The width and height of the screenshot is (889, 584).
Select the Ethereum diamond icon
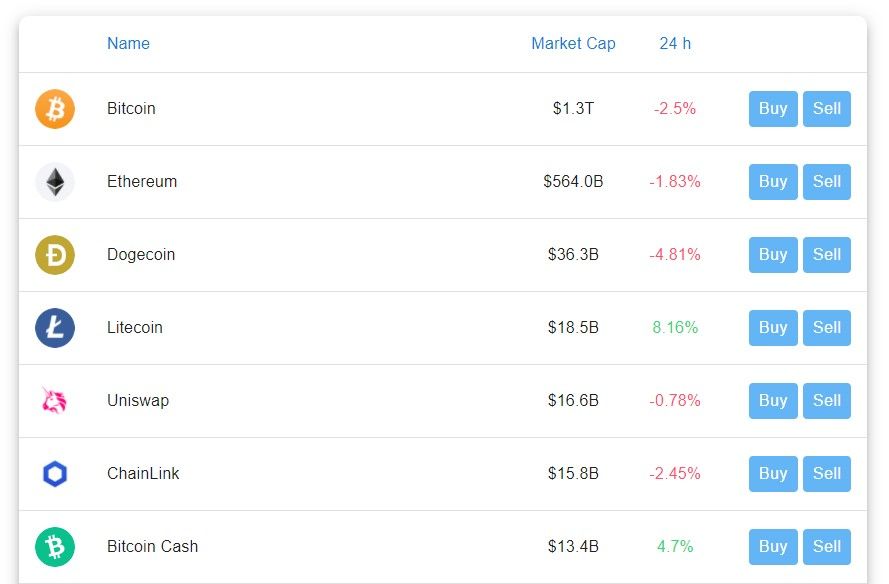pos(55,182)
